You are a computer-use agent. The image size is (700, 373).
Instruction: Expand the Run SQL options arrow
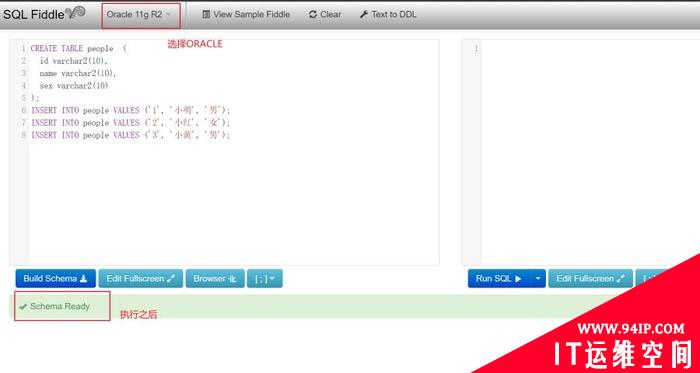[538, 278]
